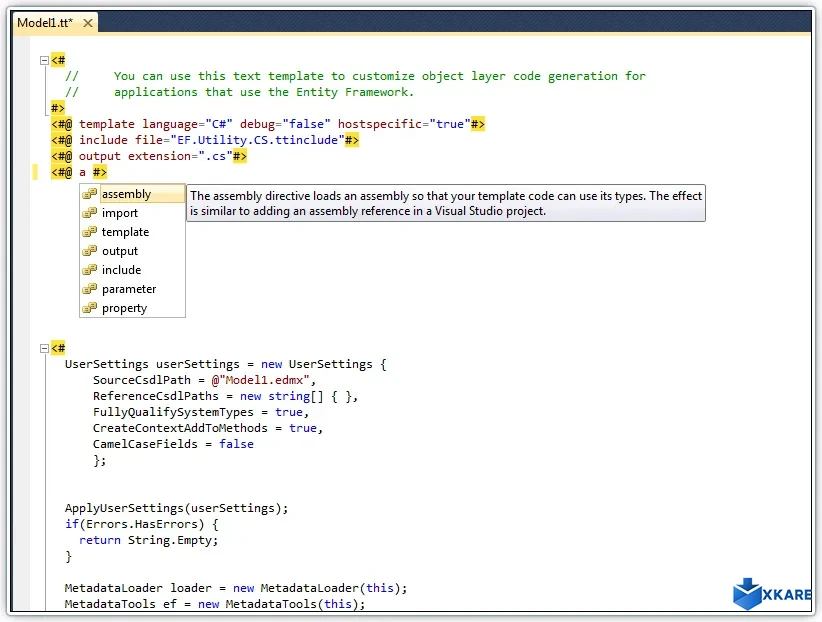Click the icon beside the assembly suggestion

[90, 194]
